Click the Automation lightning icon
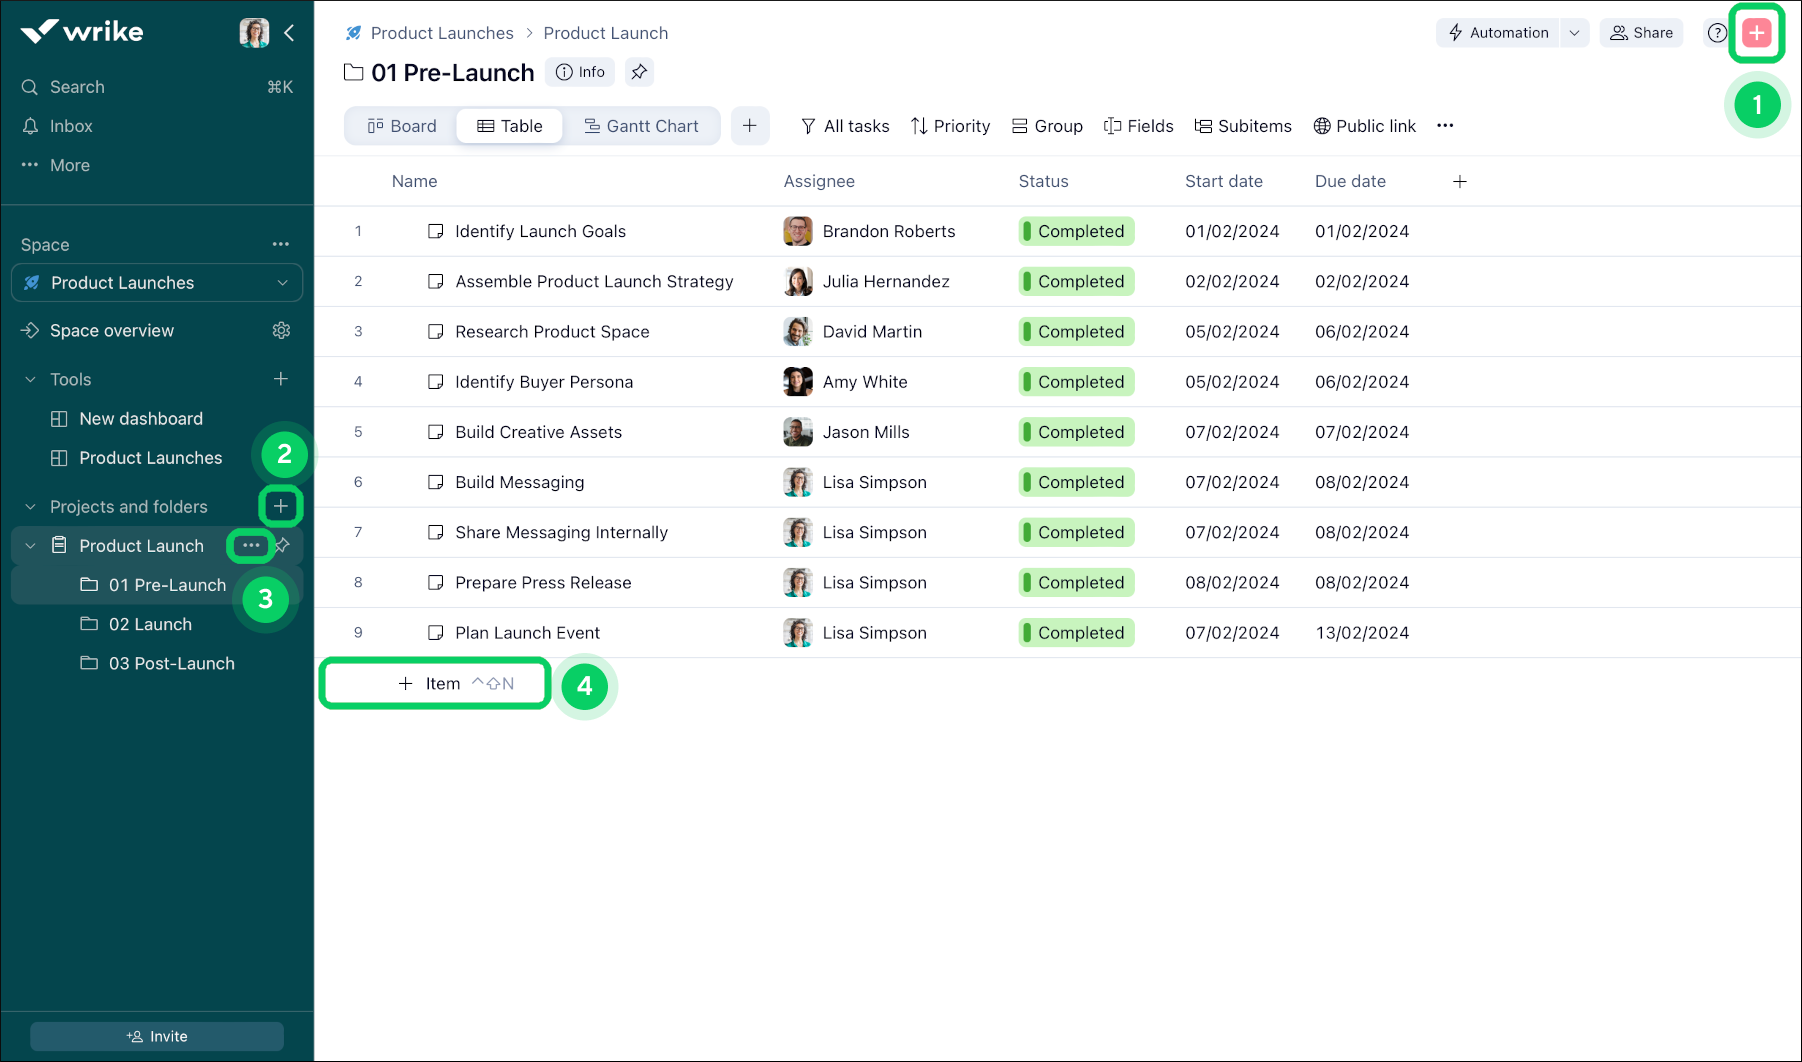1802x1062 pixels. click(x=1455, y=32)
